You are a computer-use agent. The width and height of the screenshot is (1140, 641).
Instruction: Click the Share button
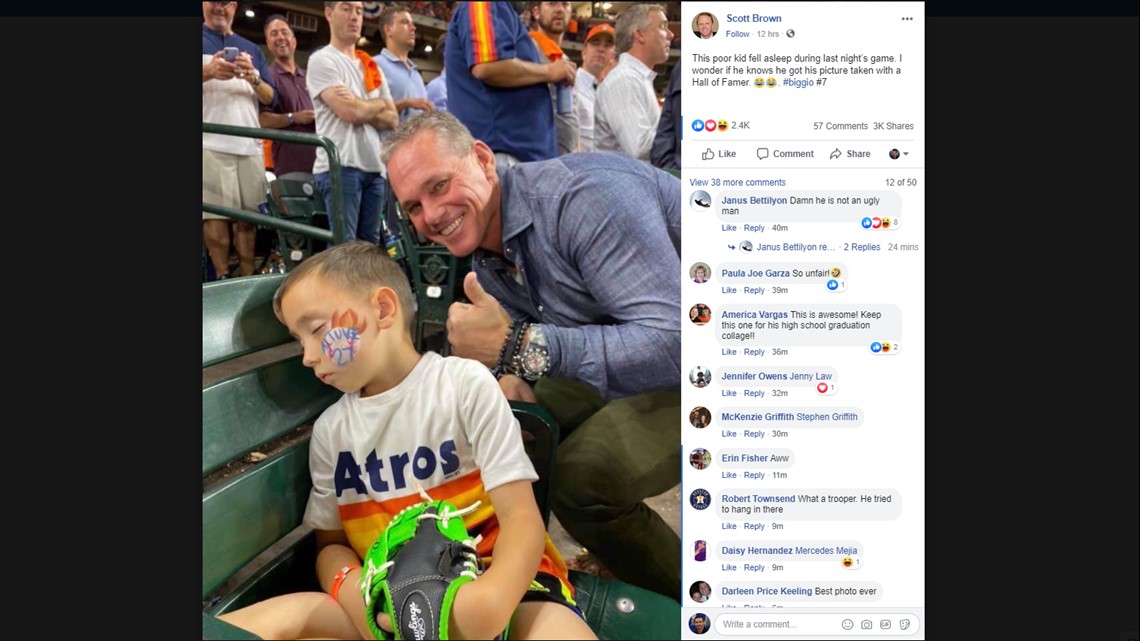pyautogui.click(x=850, y=154)
